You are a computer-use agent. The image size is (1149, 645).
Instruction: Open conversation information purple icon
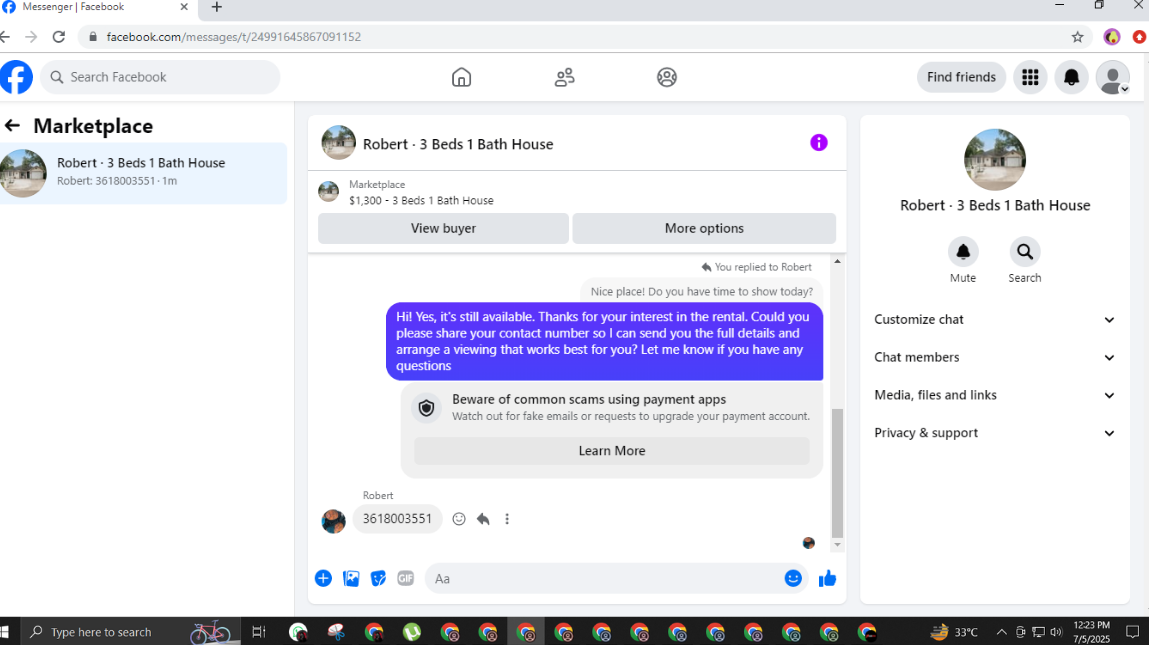click(819, 143)
